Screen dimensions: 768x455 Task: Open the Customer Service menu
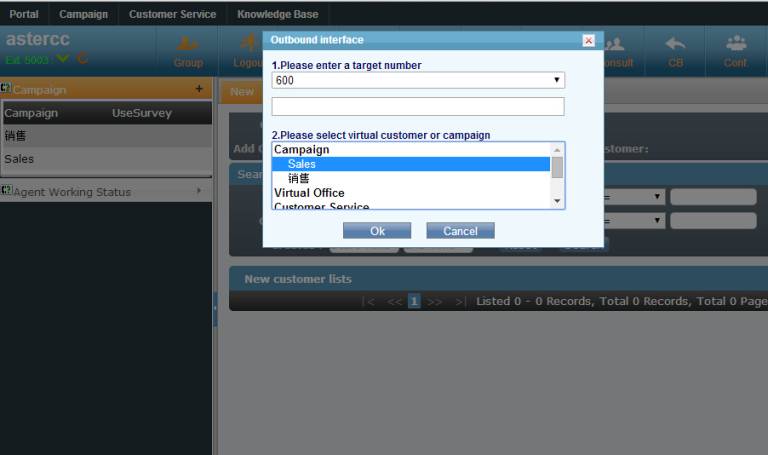pos(172,14)
